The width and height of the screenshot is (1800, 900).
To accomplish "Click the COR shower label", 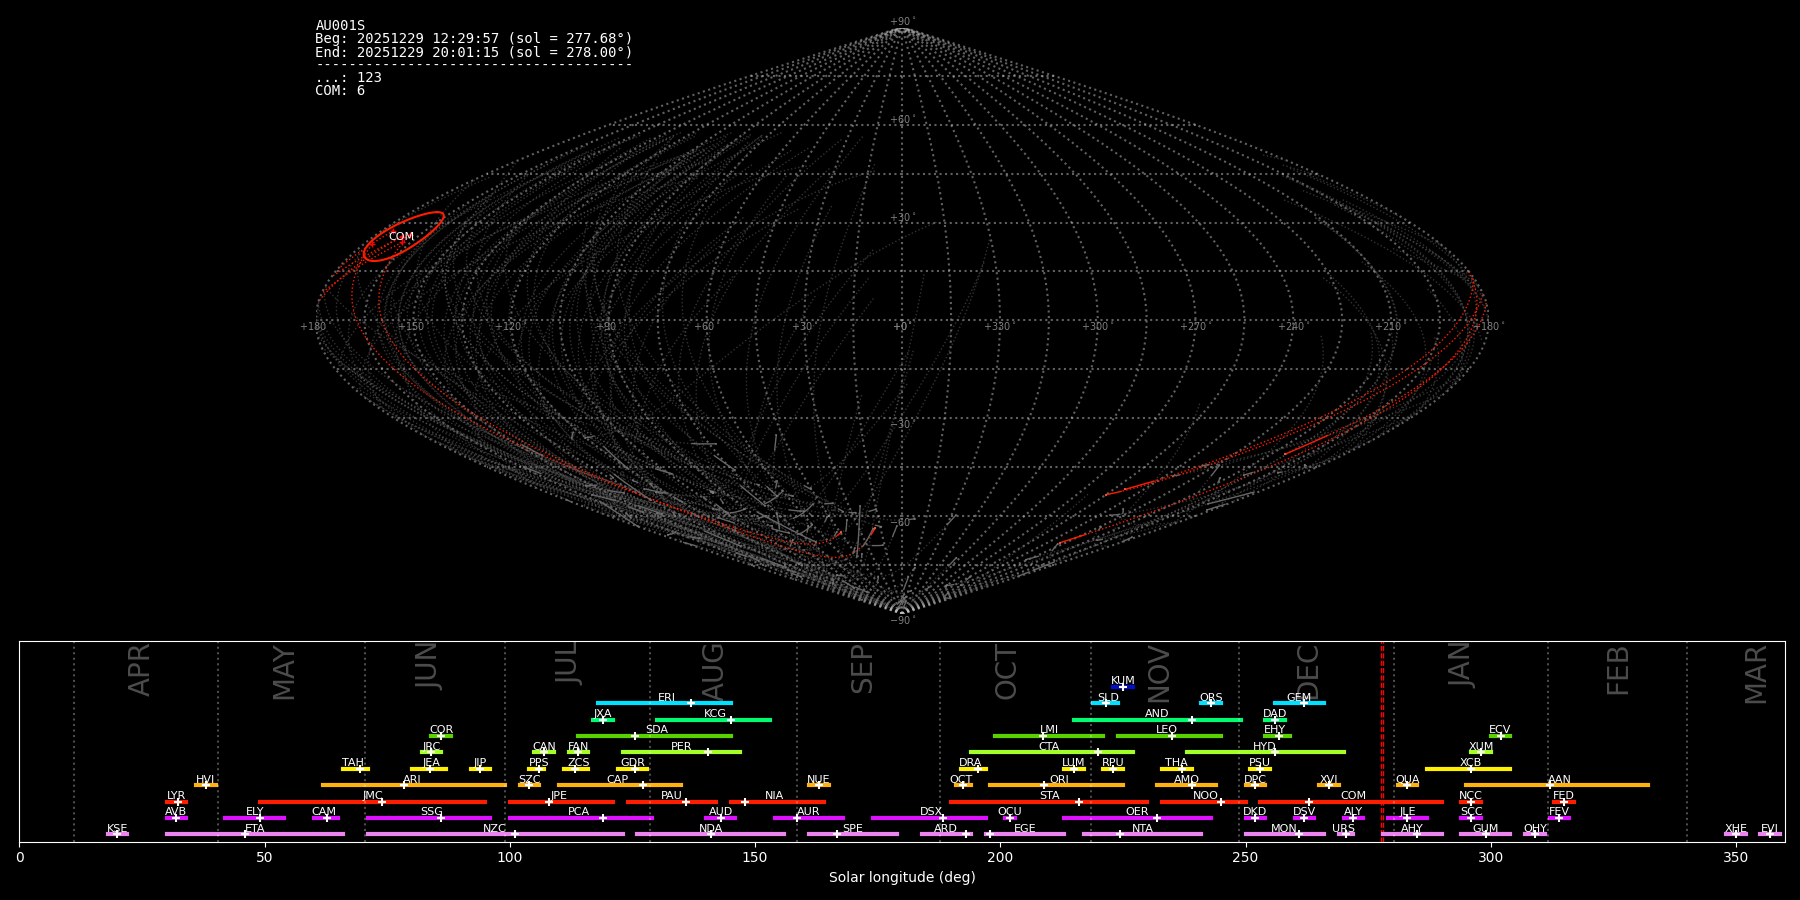I will point(441,730).
